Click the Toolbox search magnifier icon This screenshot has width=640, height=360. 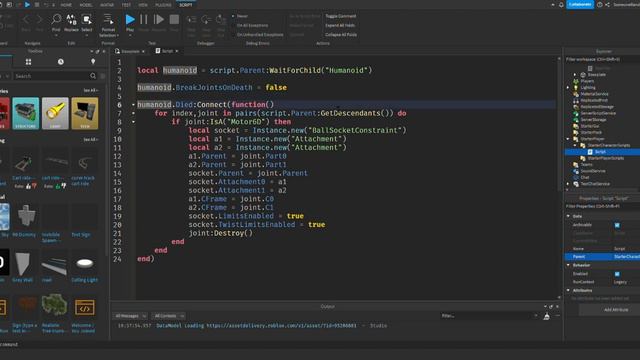click(93, 76)
